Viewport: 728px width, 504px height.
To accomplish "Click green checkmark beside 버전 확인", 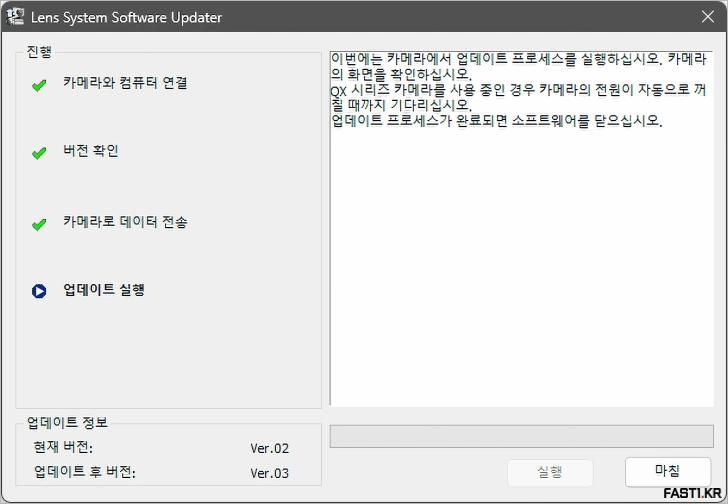I will 39,153.
